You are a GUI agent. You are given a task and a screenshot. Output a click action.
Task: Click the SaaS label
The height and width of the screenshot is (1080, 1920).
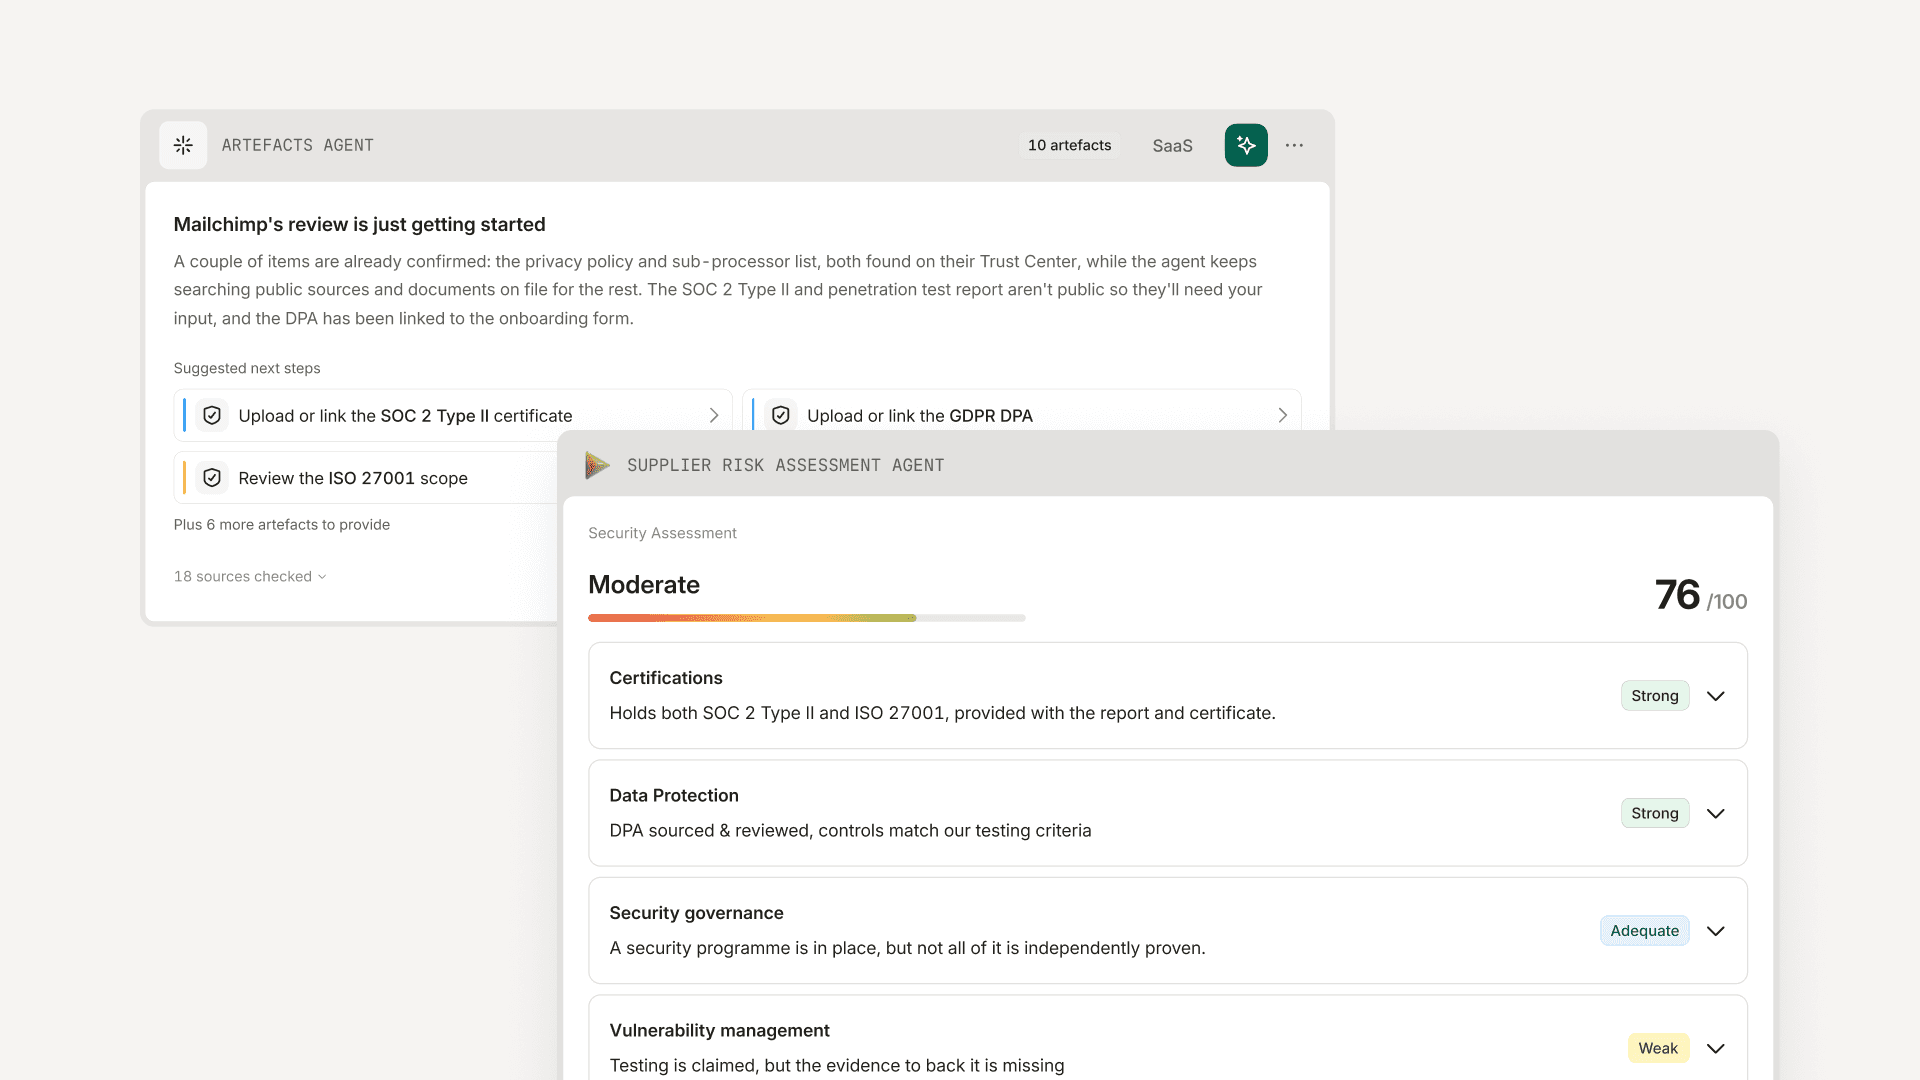pyautogui.click(x=1172, y=146)
